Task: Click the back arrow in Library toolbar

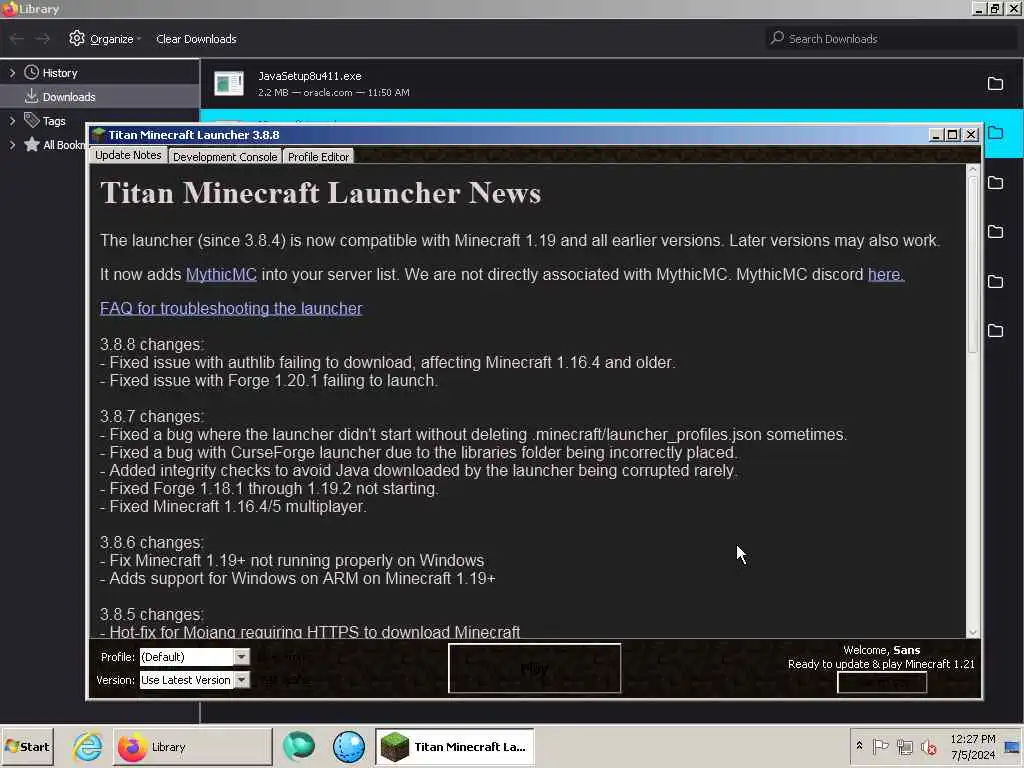Action: tap(16, 39)
